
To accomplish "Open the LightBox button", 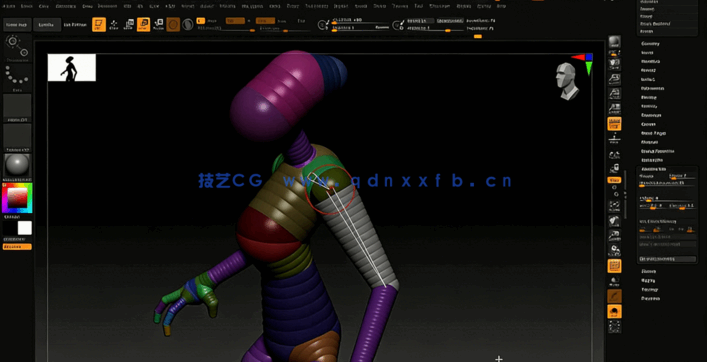I will [47, 25].
